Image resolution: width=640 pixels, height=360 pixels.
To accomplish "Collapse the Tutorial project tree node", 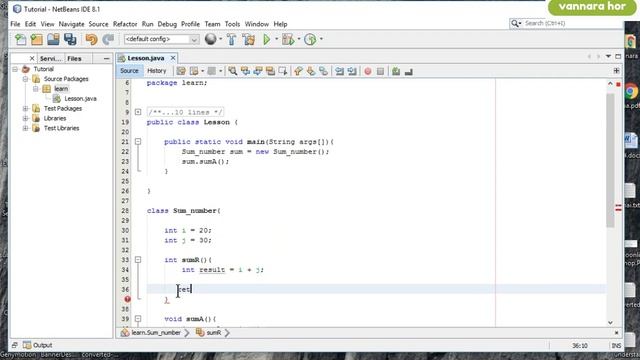I will pos(15,69).
